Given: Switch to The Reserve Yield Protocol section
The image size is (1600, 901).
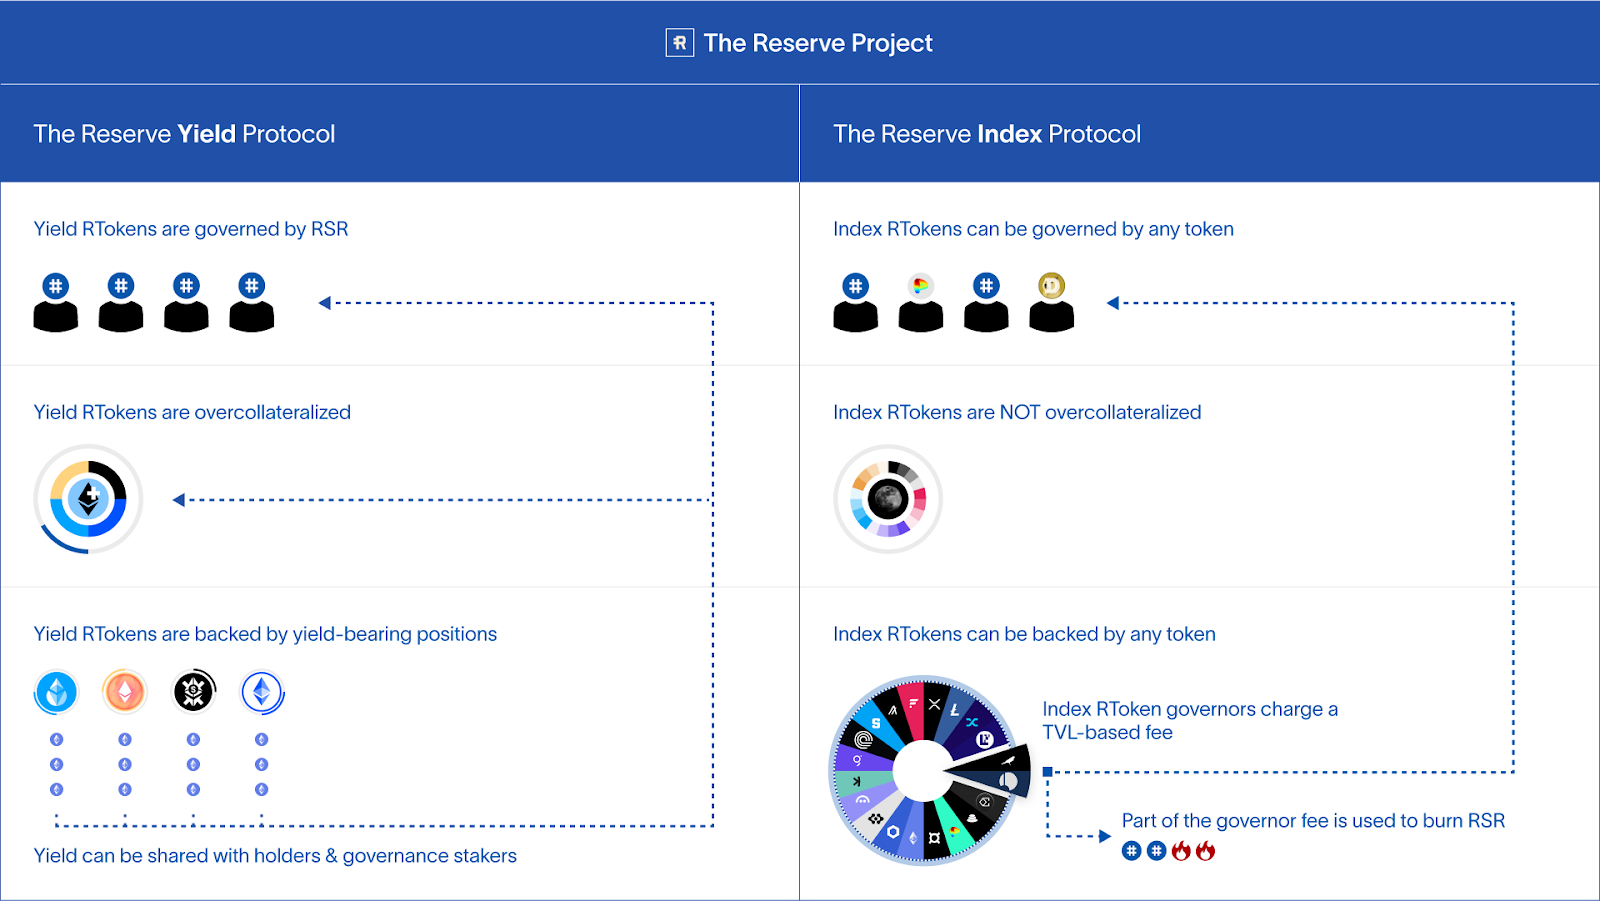Looking at the screenshot, I should coord(184,133).
